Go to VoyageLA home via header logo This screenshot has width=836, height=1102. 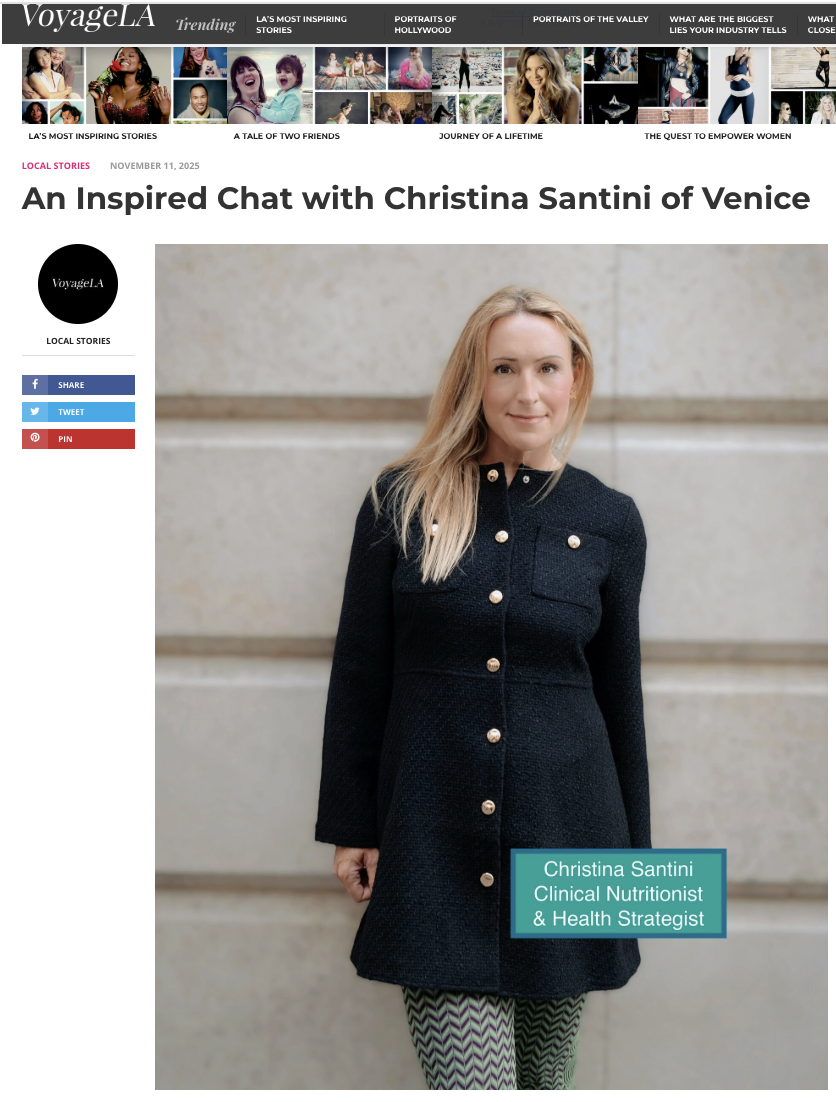(x=88, y=17)
